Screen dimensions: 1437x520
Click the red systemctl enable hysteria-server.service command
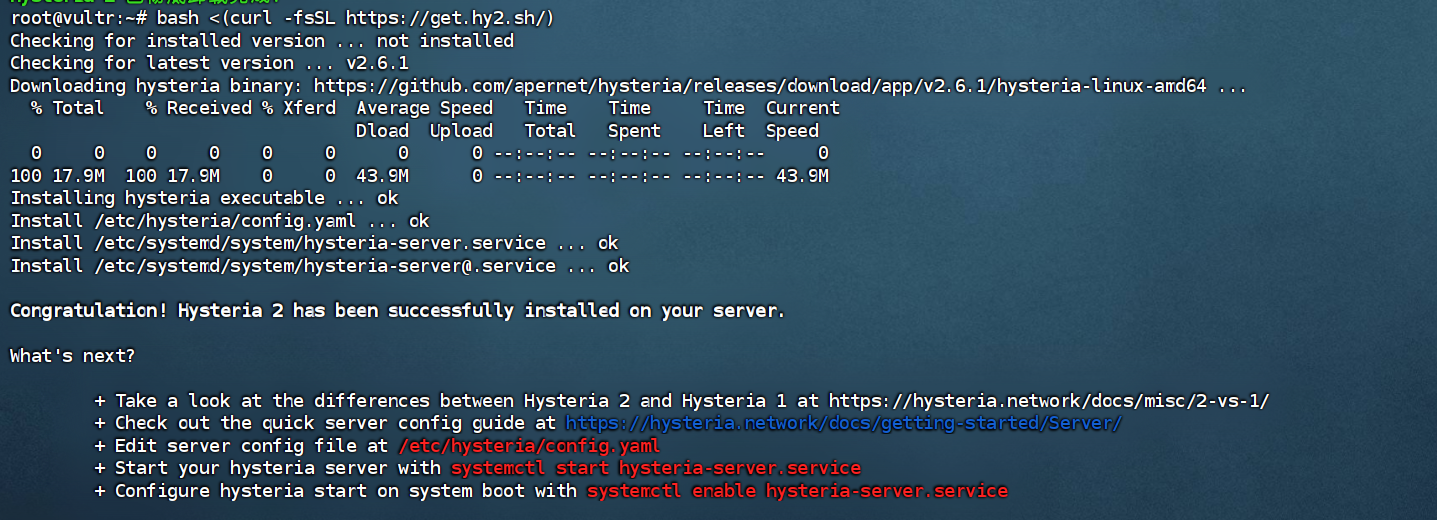click(x=797, y=491)
